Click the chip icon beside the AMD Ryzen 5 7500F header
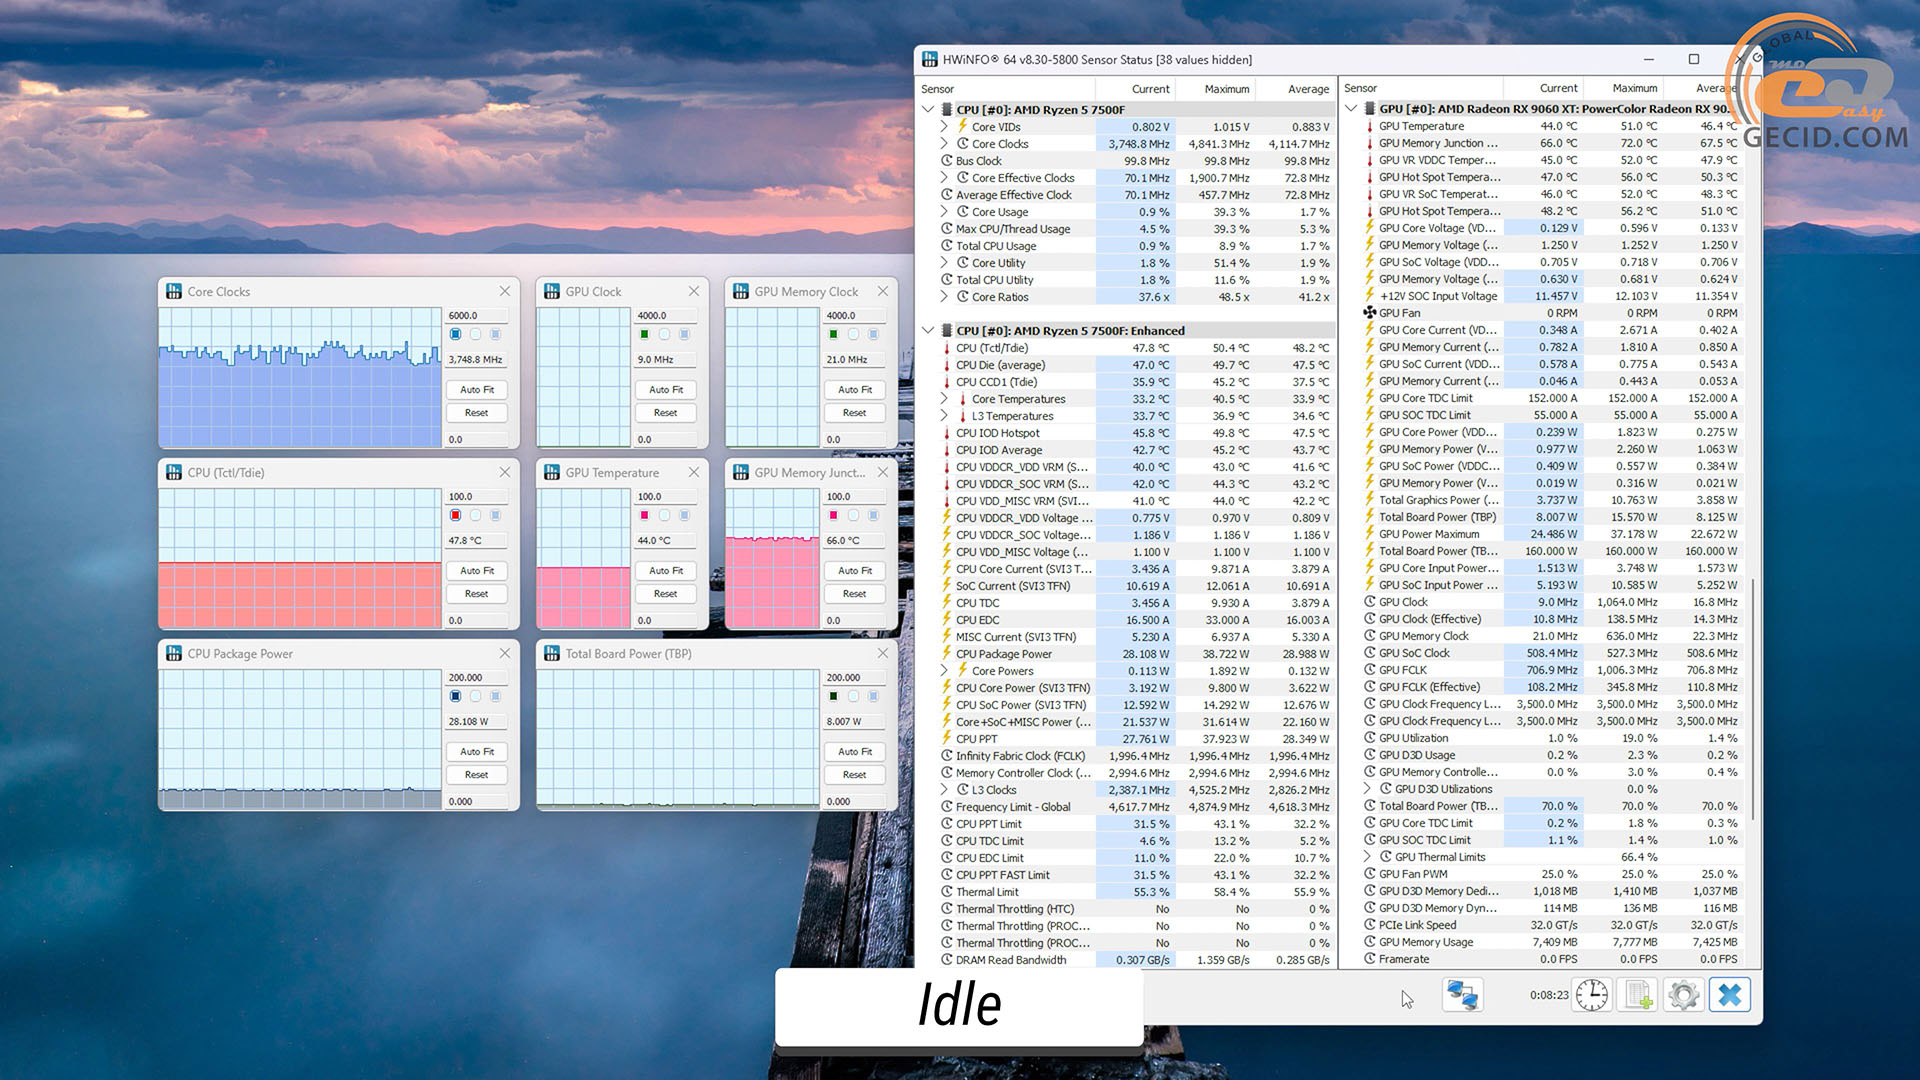The width and height of the screenshot is (1920, 1080). (946, 110)
